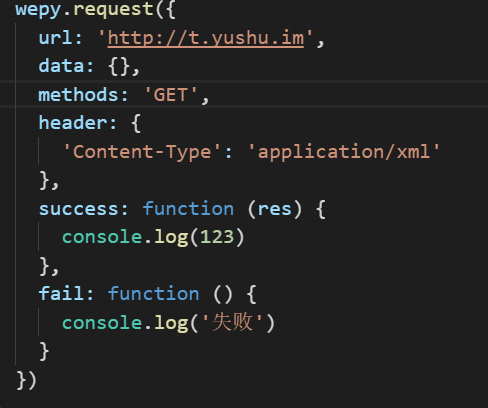Click the methods property key
The width and height of the screenshot is (488, 408).
tap(78, 94)
